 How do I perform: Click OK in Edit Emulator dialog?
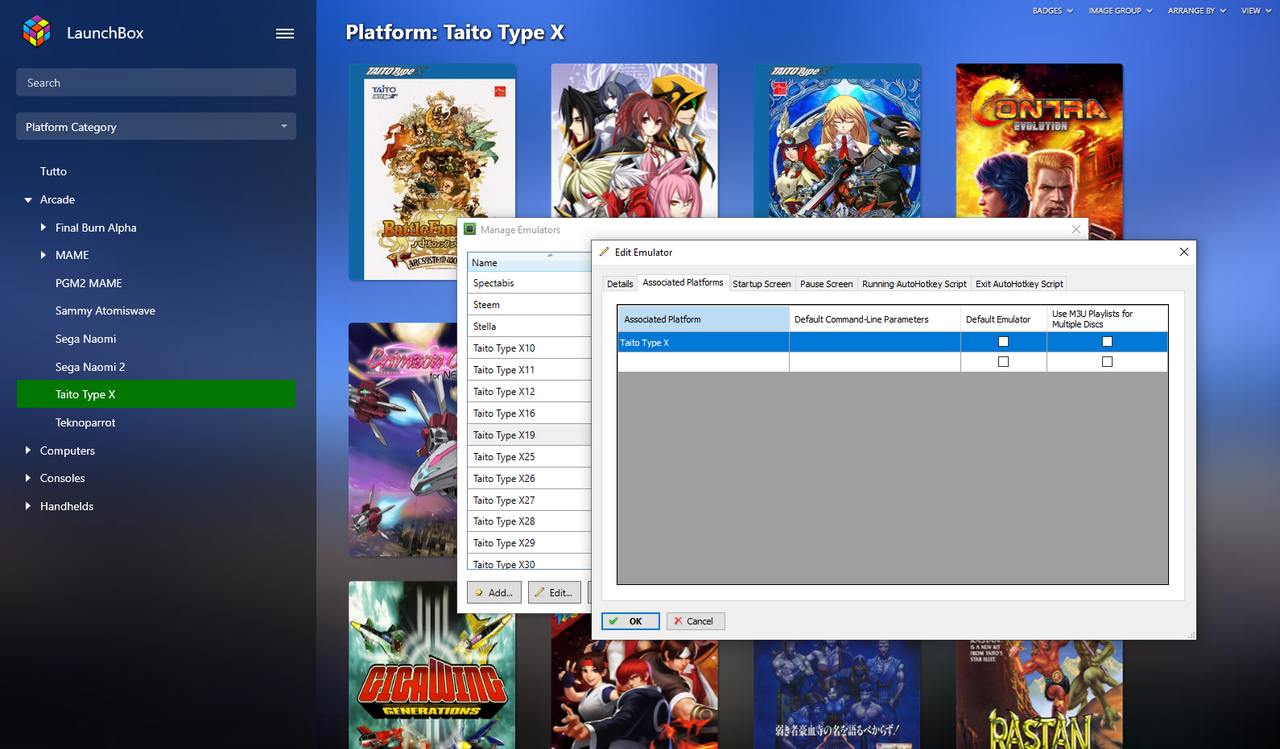630,621
